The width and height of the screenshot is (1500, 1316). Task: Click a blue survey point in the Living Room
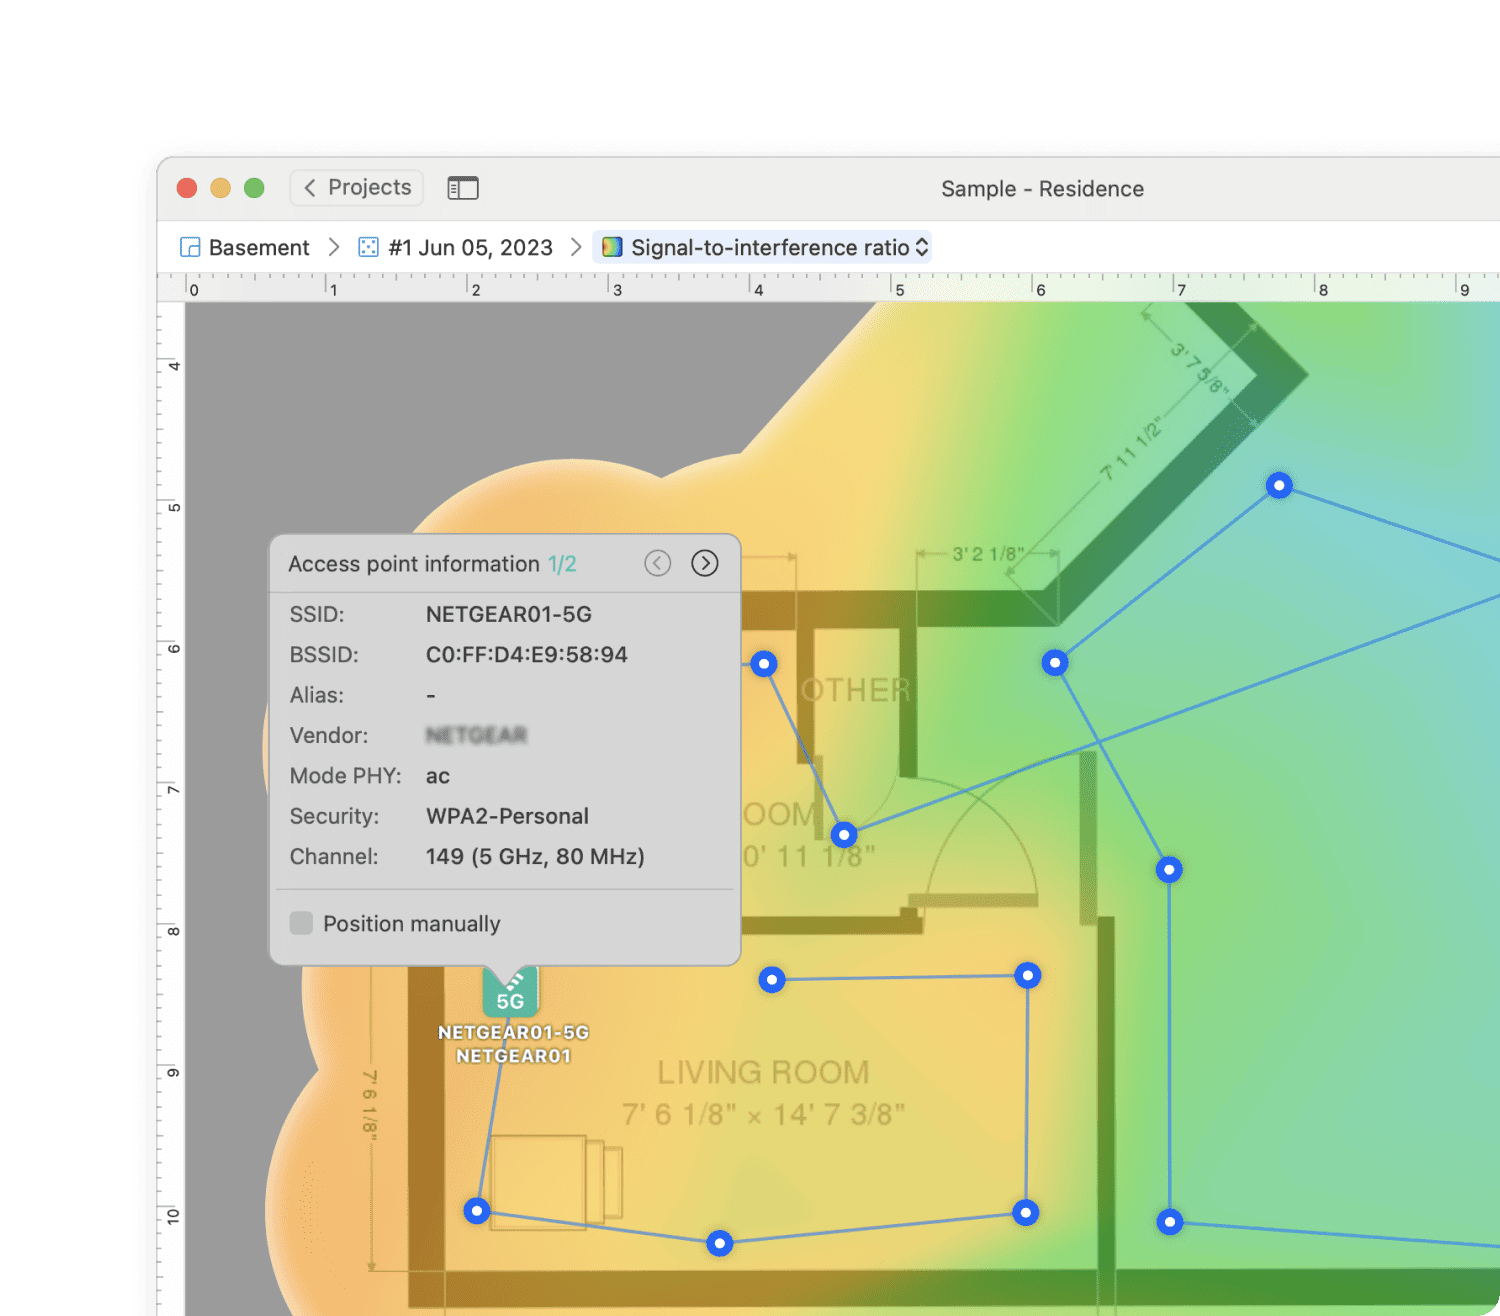pyautogui.click(x=770, y=980)
